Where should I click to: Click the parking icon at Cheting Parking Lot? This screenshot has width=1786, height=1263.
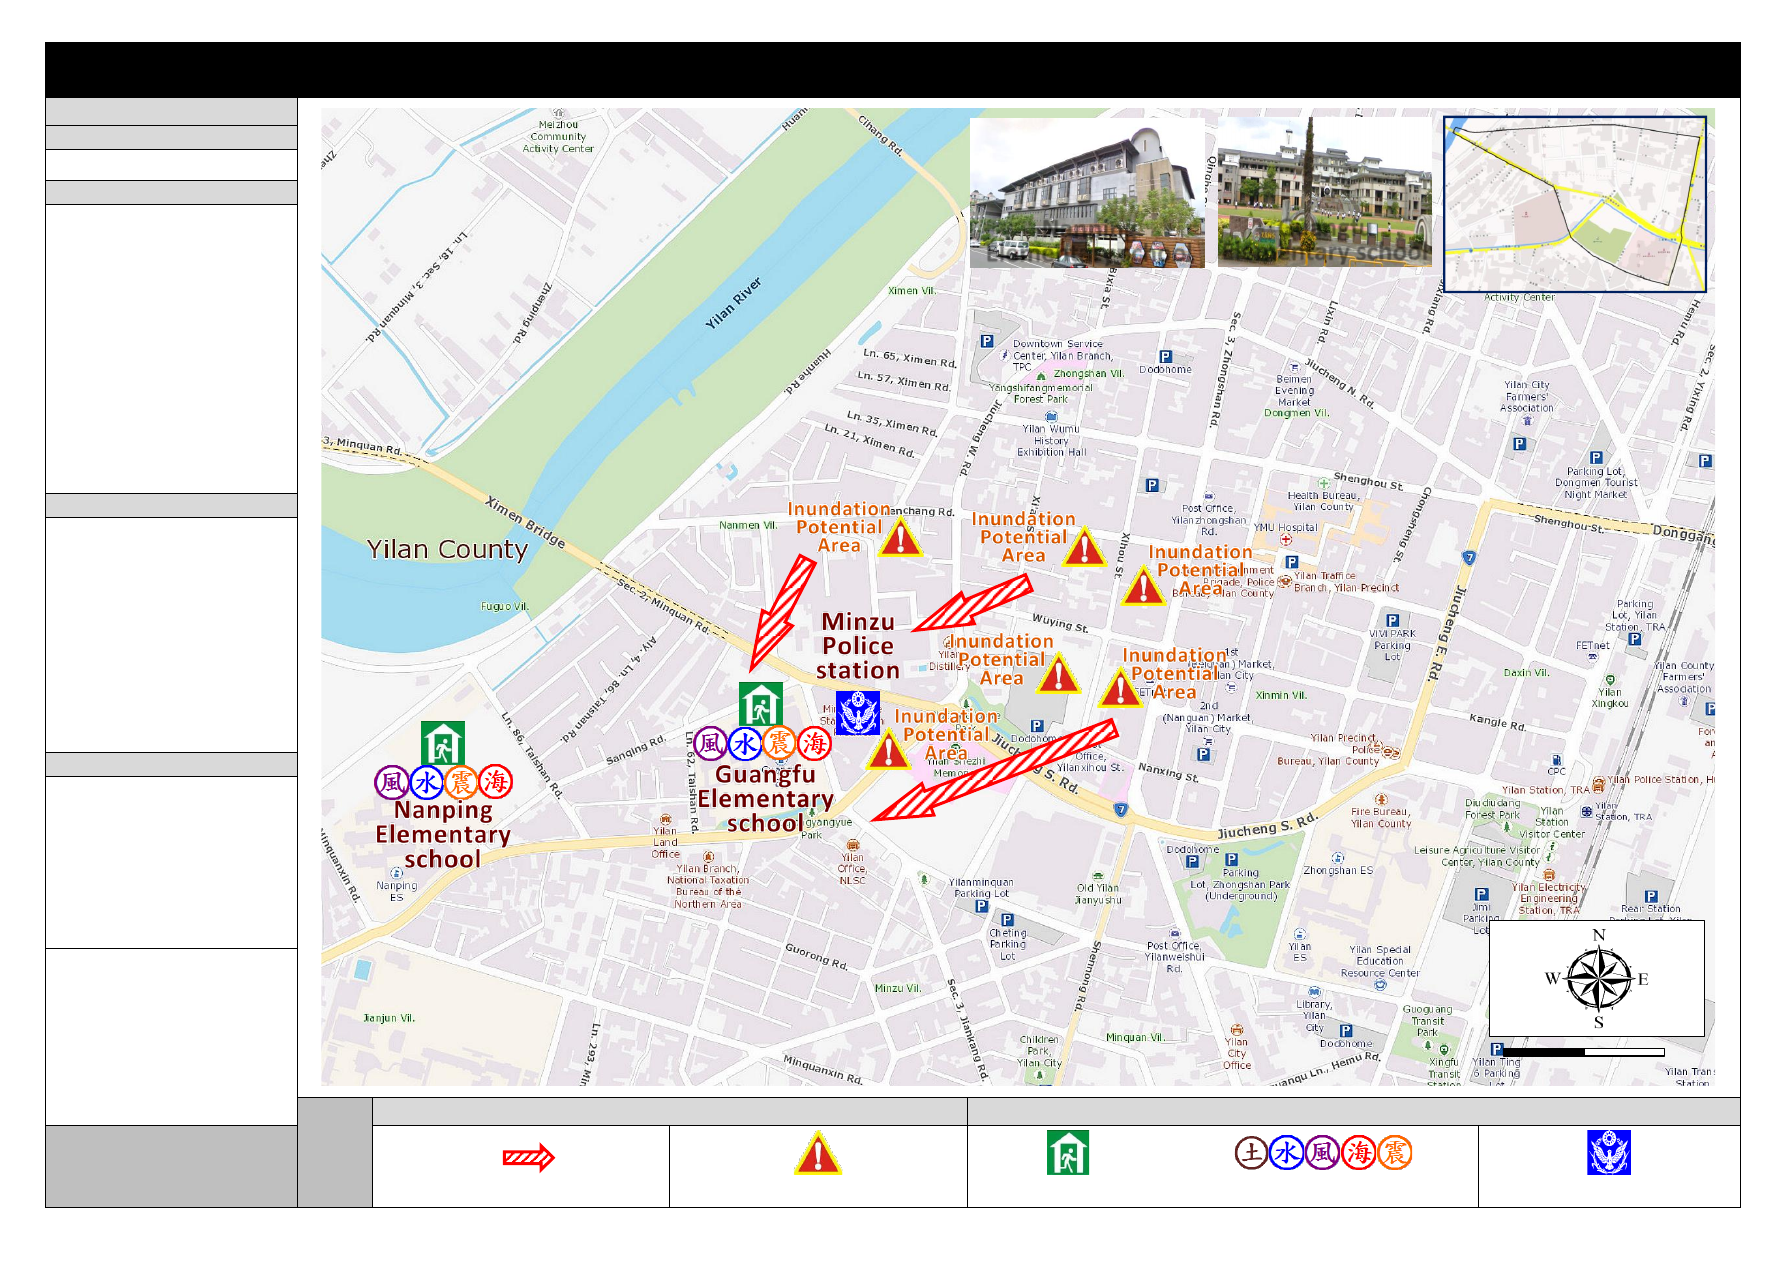[x=1007, y=920]
